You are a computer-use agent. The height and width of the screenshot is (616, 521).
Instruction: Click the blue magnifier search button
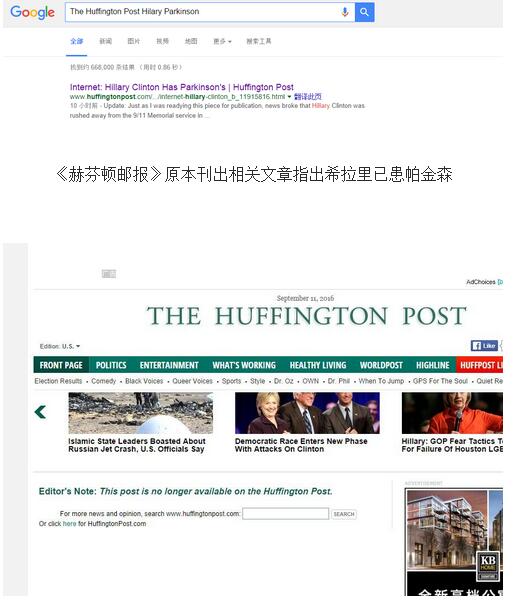(x=364, y=12)
